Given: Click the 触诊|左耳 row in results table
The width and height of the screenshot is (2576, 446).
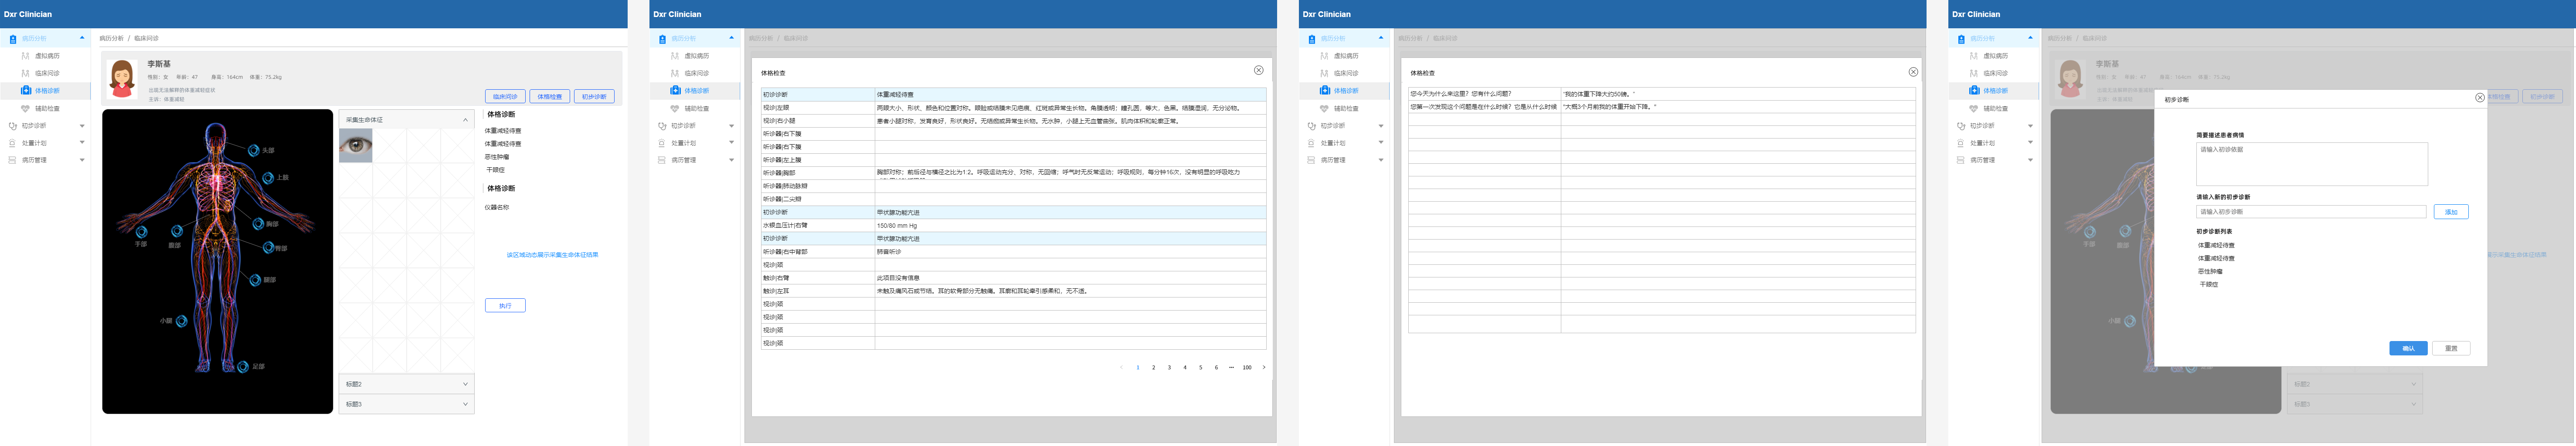Looking at the screenshot, I should pos(1013,291).
